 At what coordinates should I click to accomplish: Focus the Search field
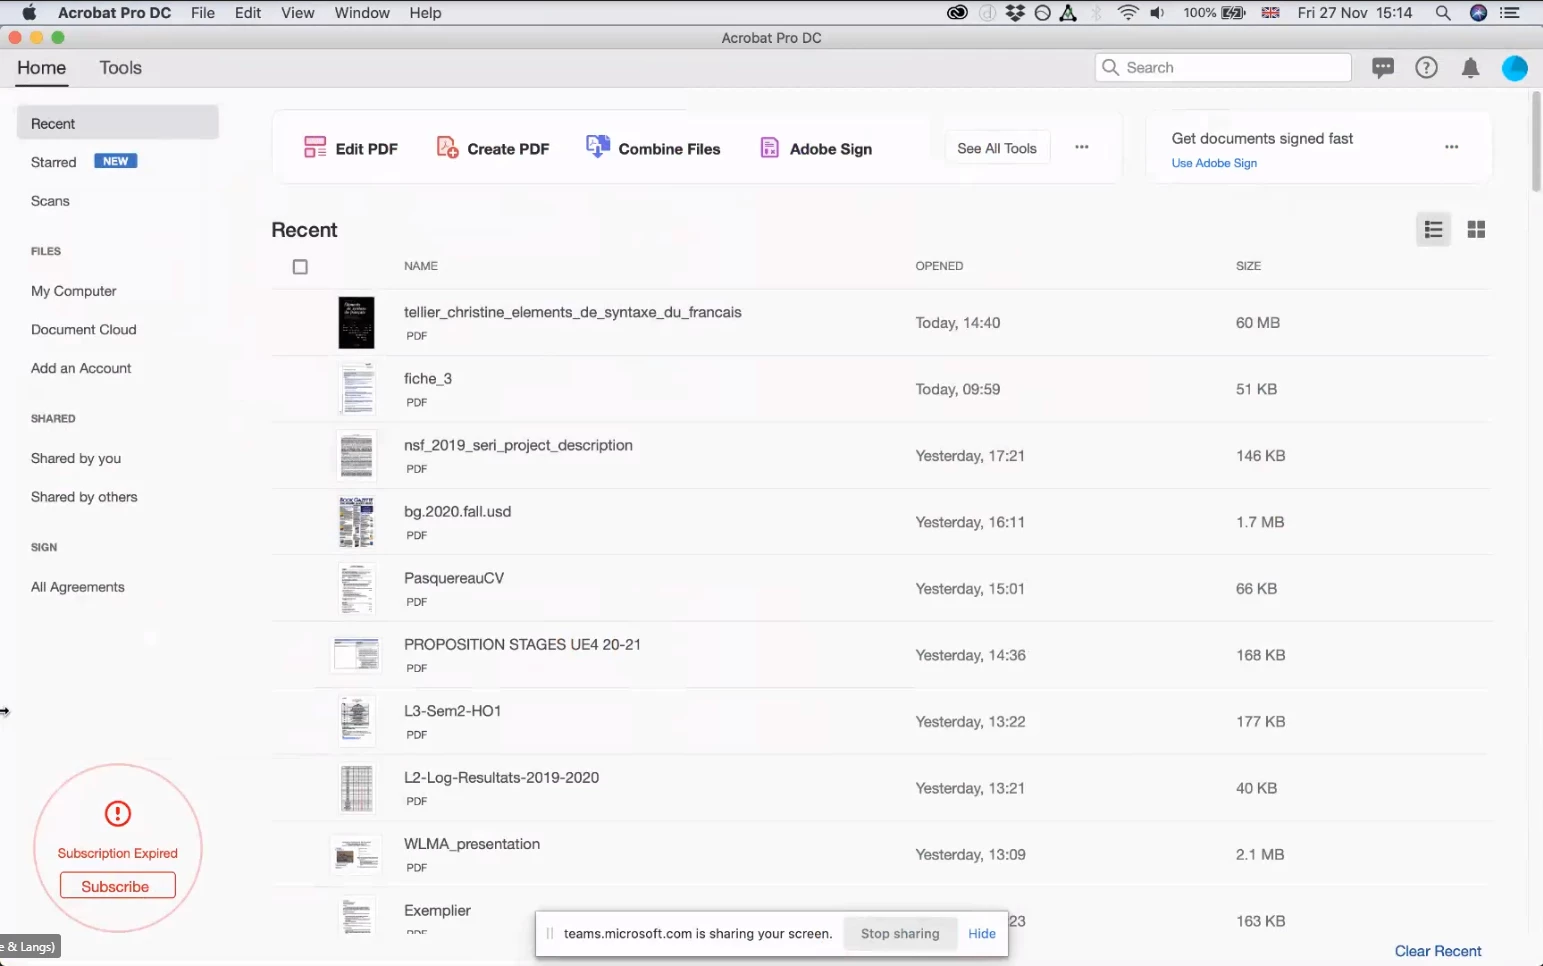click(x=1223, y=68)
